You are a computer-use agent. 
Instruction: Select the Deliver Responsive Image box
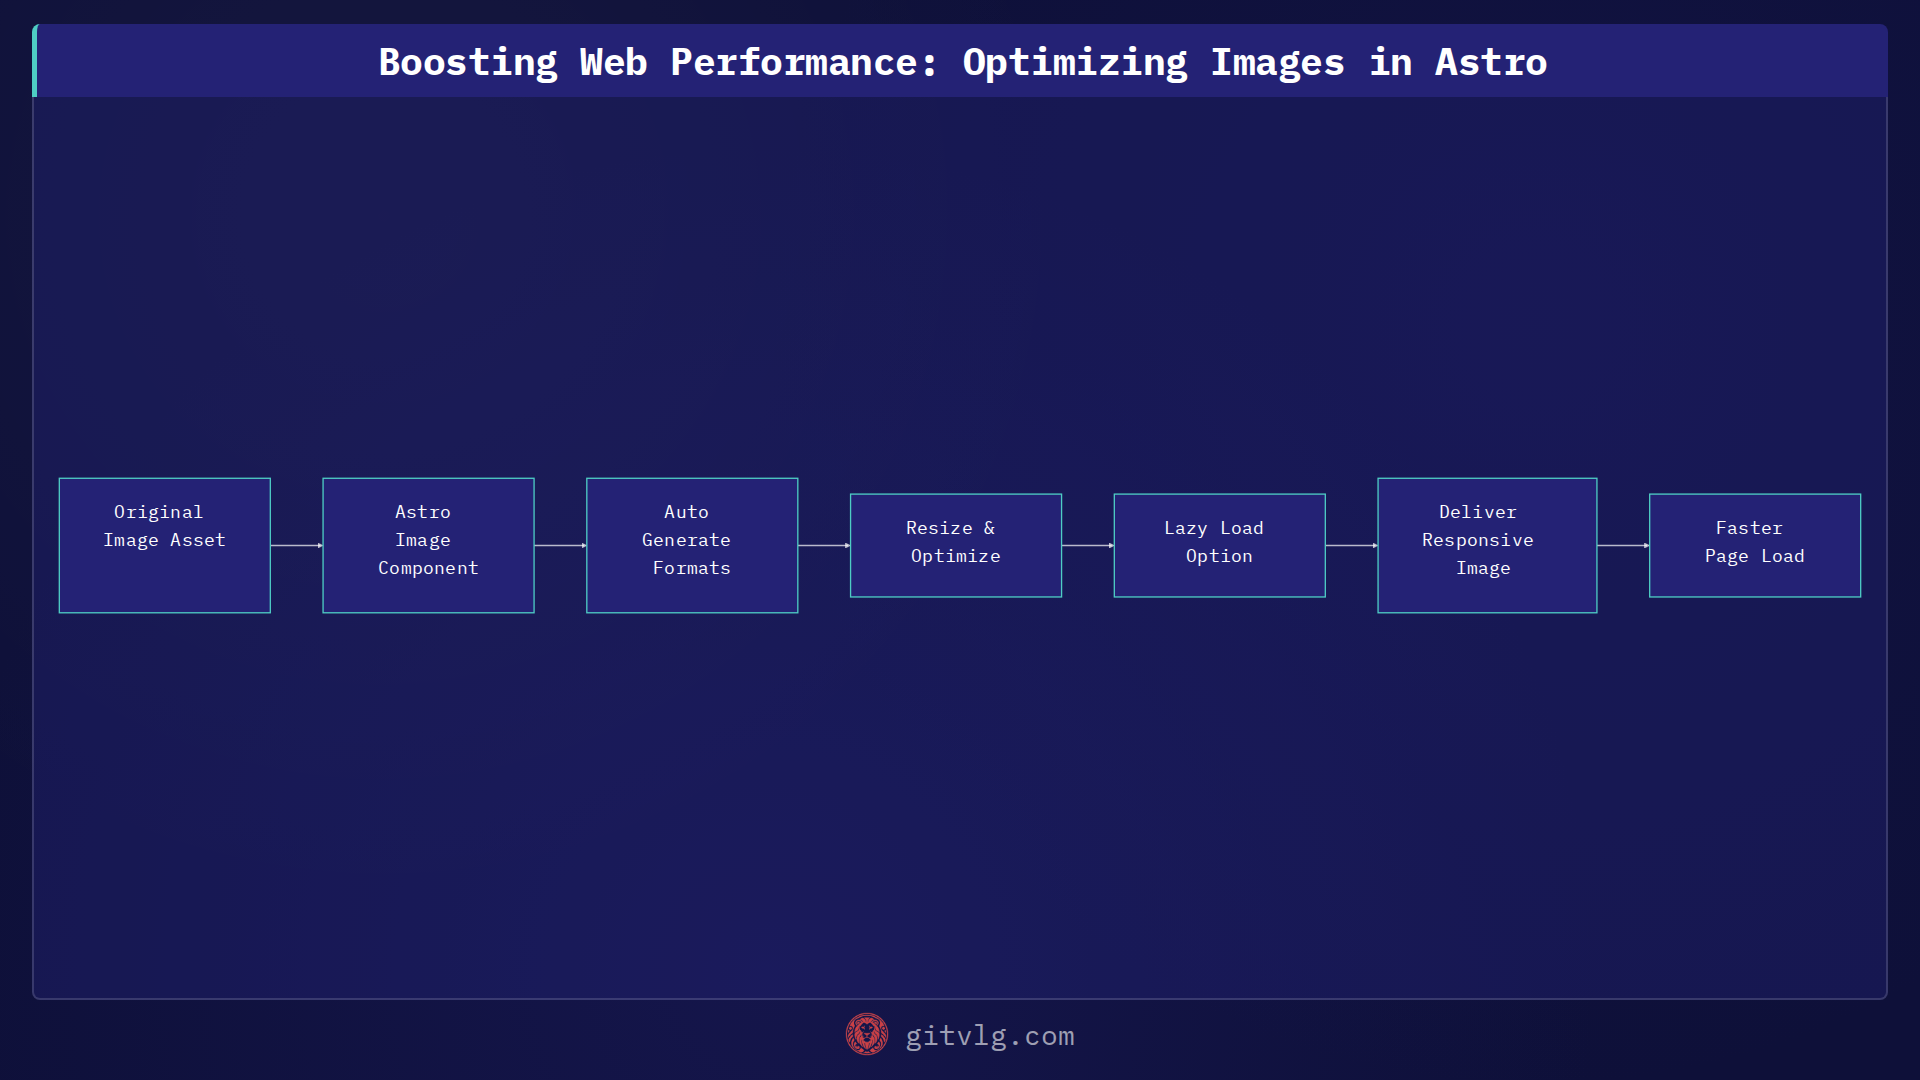click(x=1487, y=545)
